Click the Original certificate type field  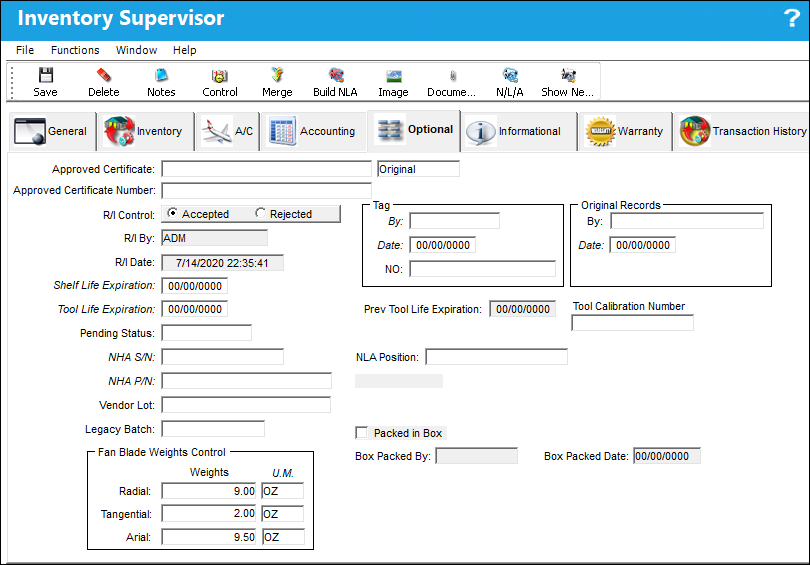coord(418,169)
